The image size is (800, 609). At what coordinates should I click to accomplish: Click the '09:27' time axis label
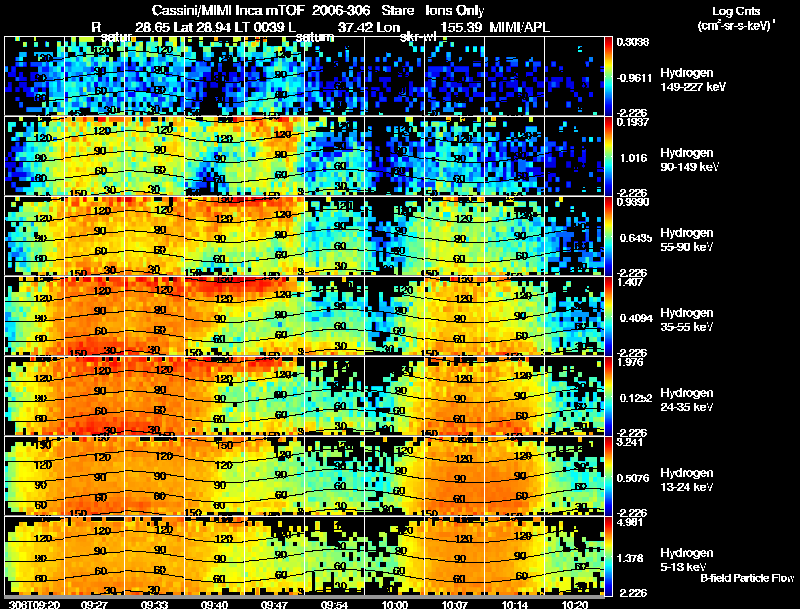pos(94,604)
